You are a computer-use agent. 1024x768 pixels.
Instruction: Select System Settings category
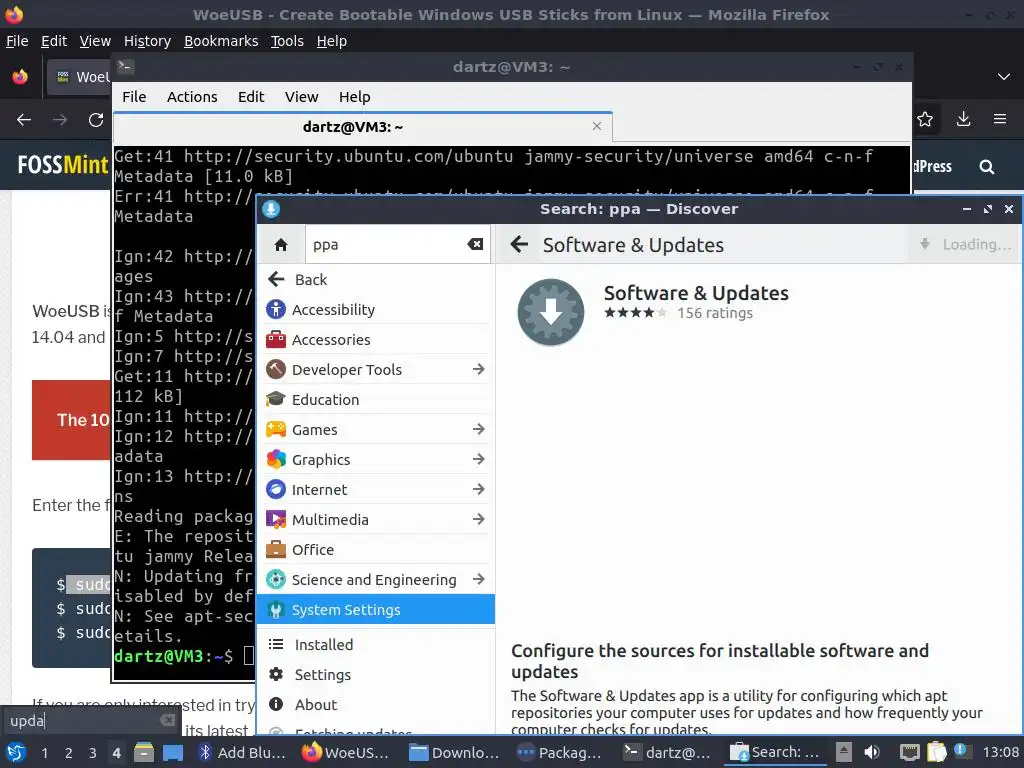pos(376,610)
